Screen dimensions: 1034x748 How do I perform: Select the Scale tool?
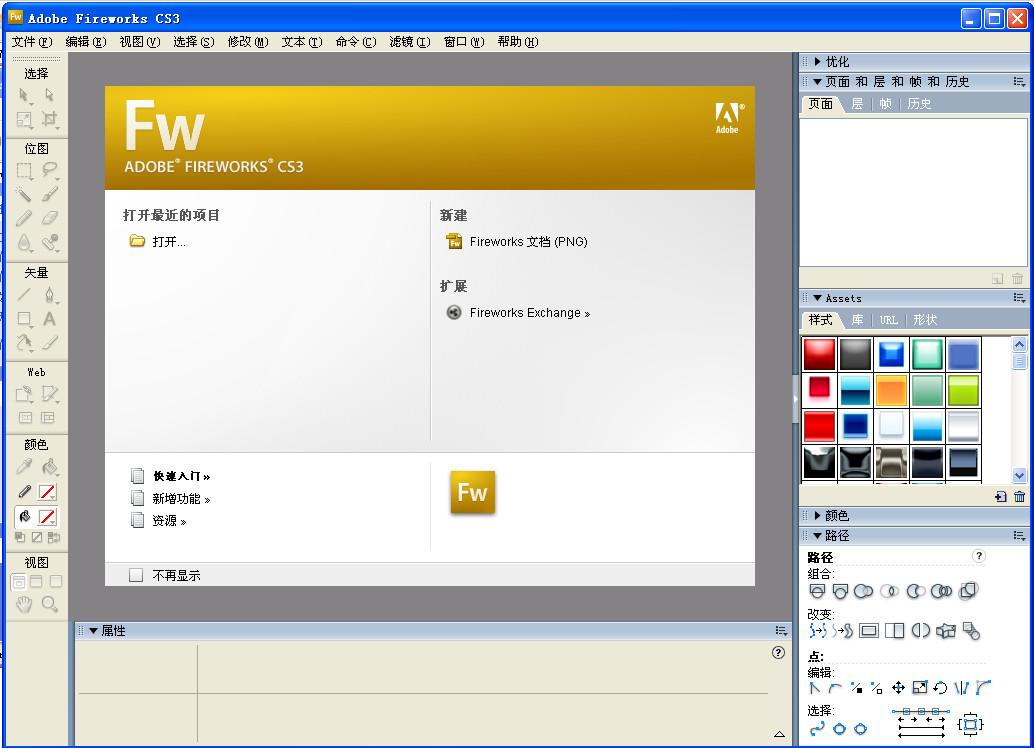click(x=24, y=119)
